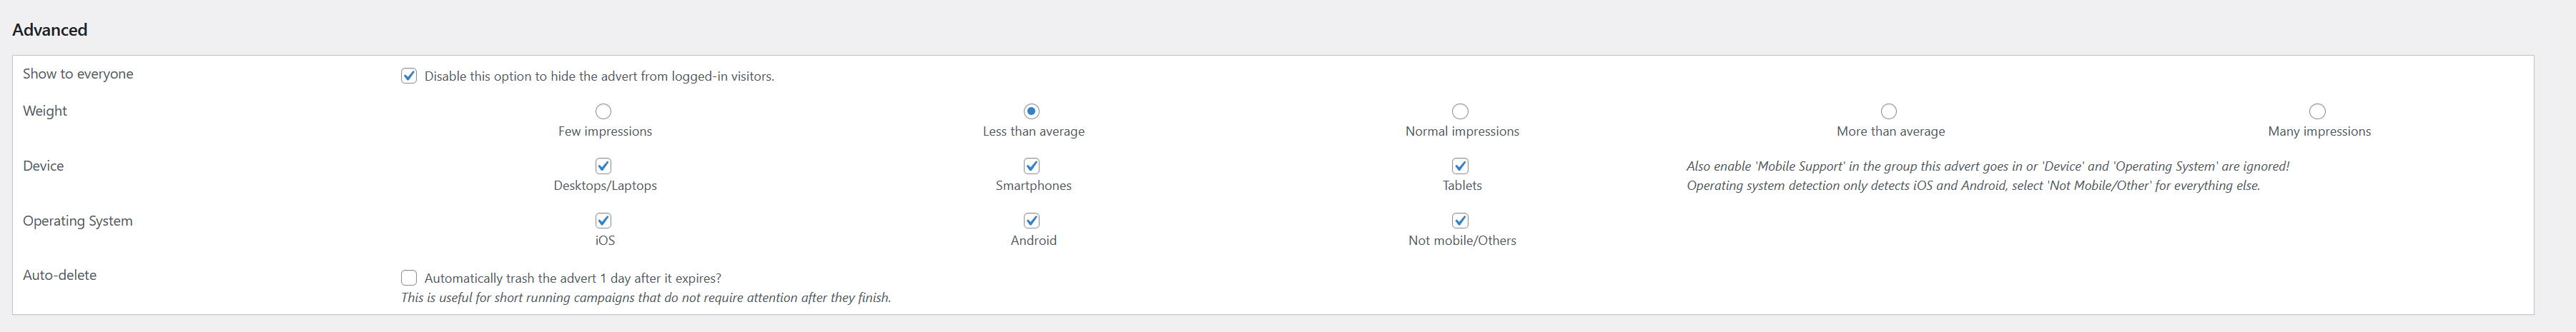The image size is (2576, 332).
Task: Click the Advanced section heading
Action: coord(50,30)
